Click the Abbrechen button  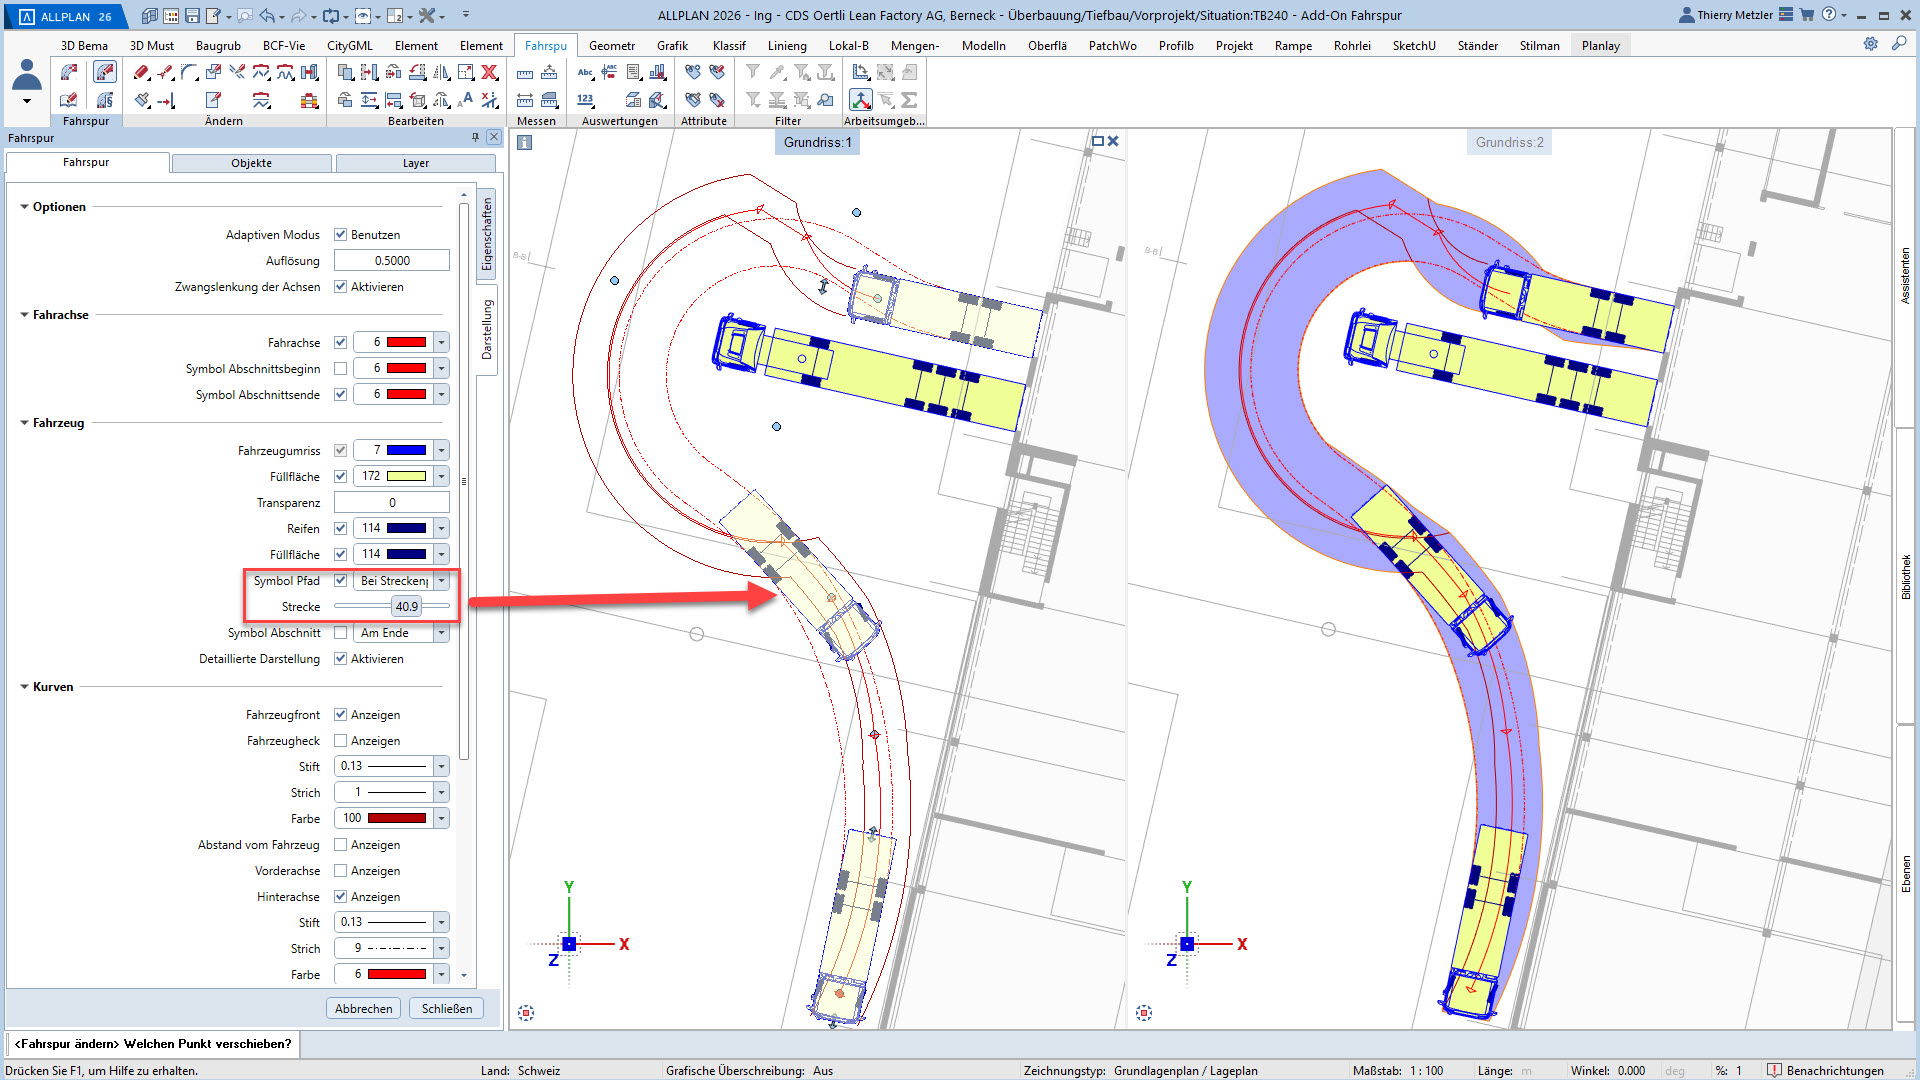(363, 1008)
